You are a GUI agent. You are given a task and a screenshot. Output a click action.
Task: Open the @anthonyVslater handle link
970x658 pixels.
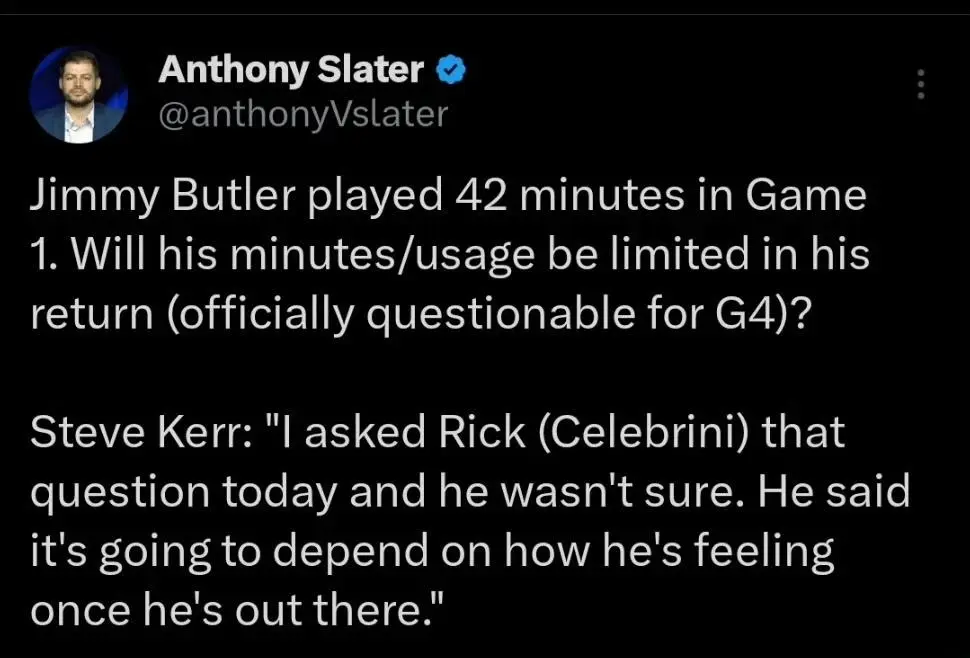coord(303,114)
